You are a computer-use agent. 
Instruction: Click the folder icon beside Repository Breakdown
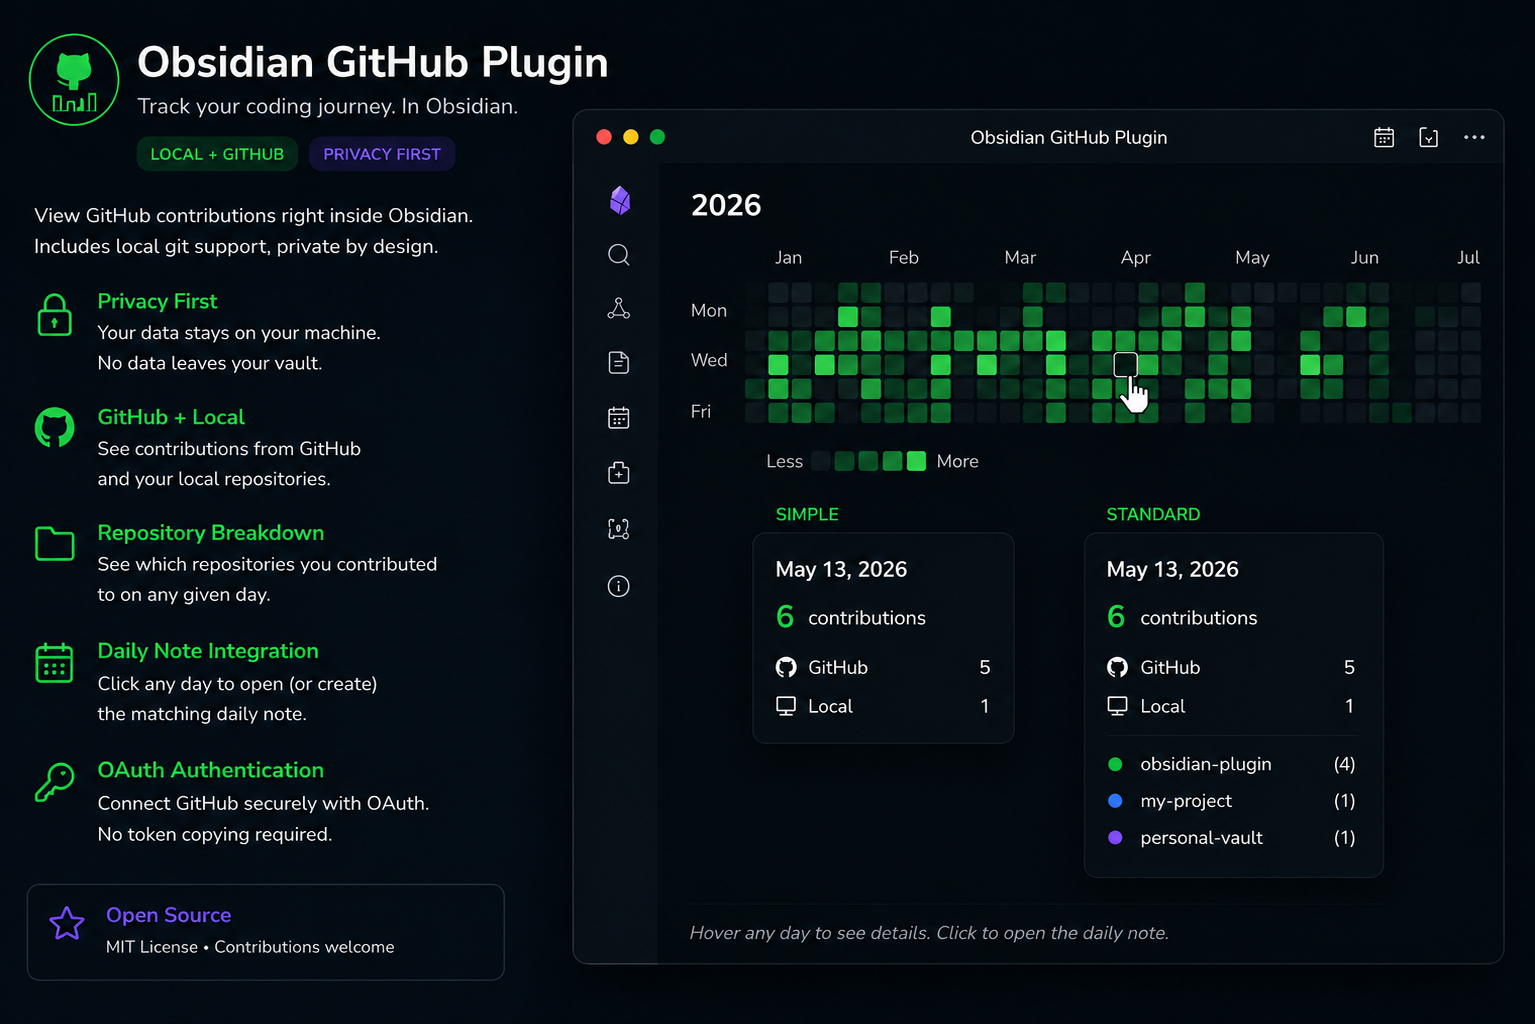[55, 544]
